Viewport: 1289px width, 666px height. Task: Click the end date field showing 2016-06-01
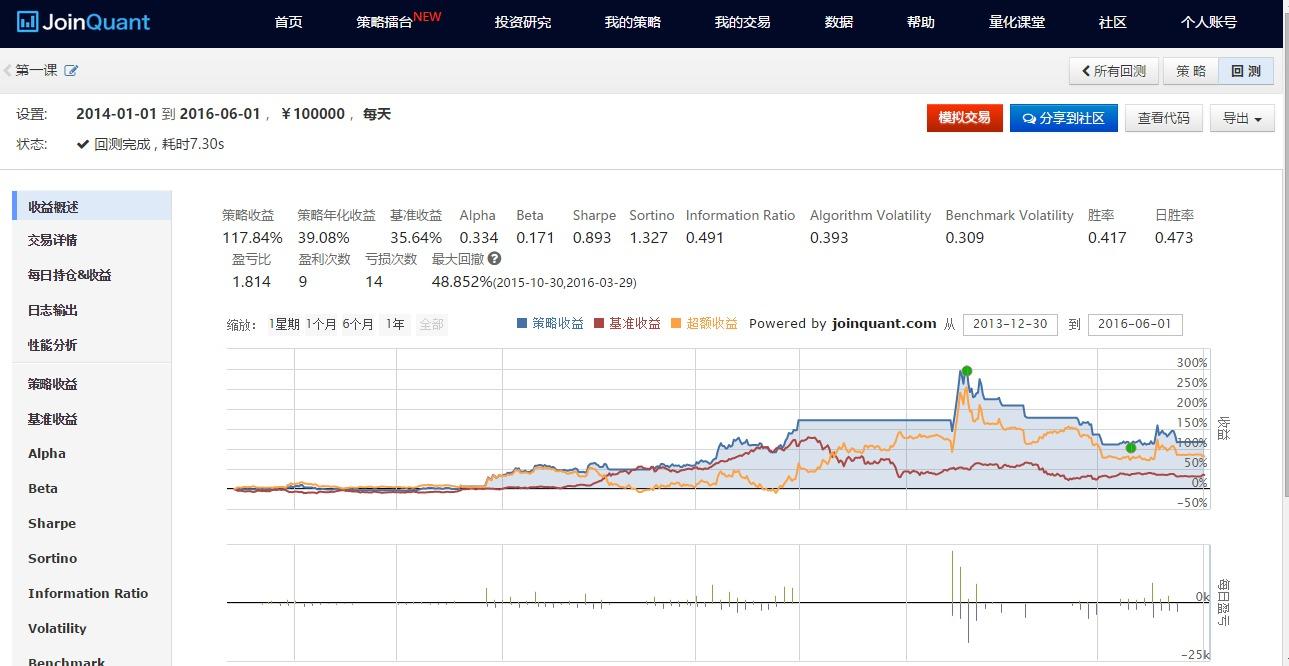(1135, 324)
